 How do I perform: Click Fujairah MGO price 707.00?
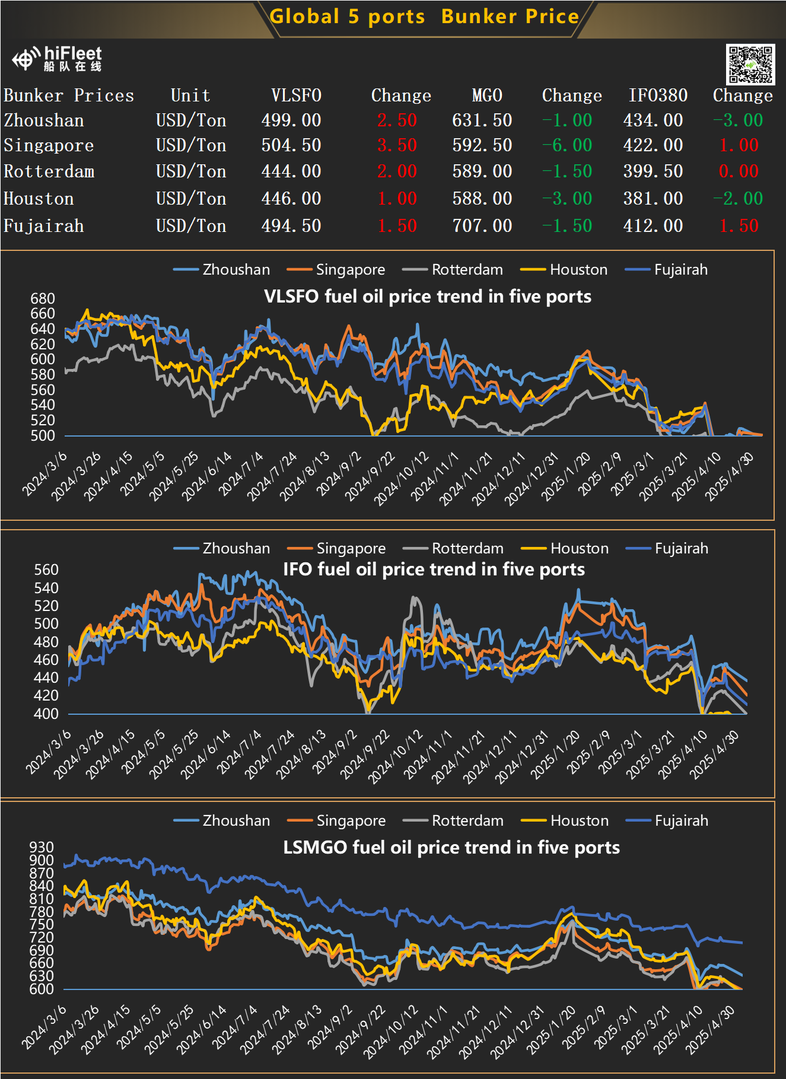pos(487,226)
